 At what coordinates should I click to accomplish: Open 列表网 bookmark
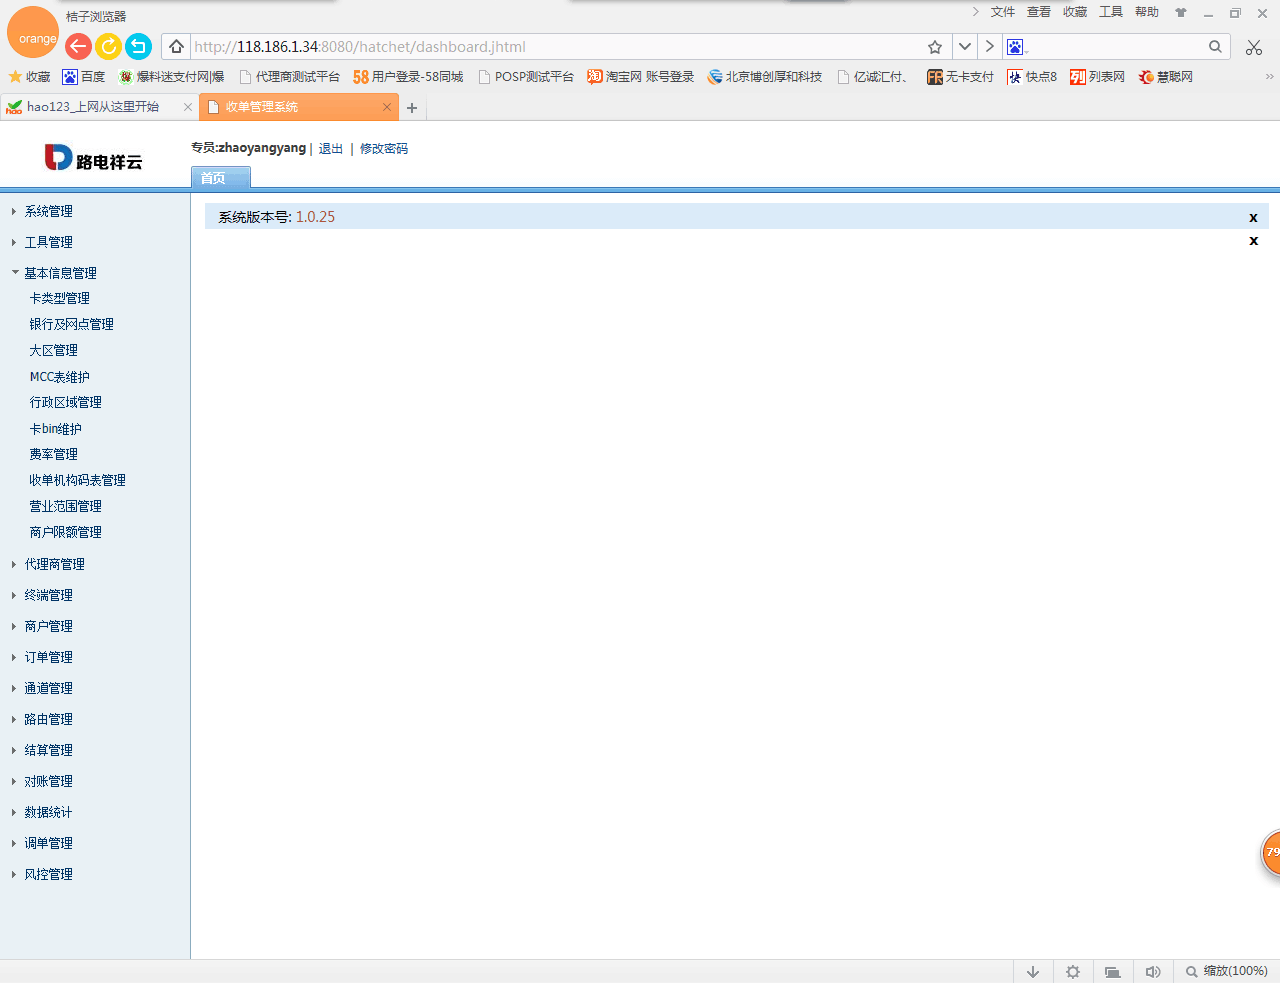pos(1097,77)
